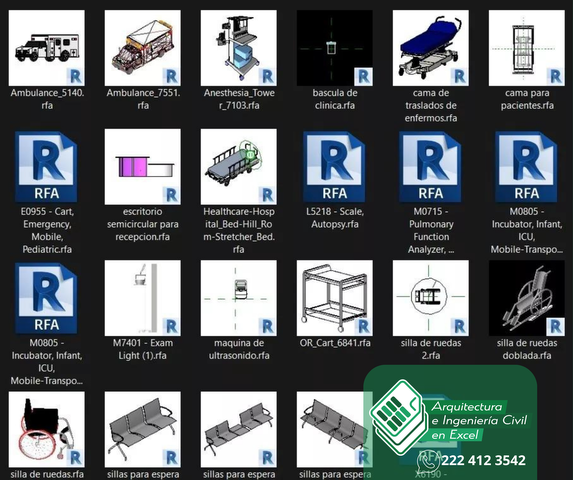This screenshot has width=573, height=480.
Task: Select the Healthcare Hospital Stretcher Bed file
Action: click(239, 167)
